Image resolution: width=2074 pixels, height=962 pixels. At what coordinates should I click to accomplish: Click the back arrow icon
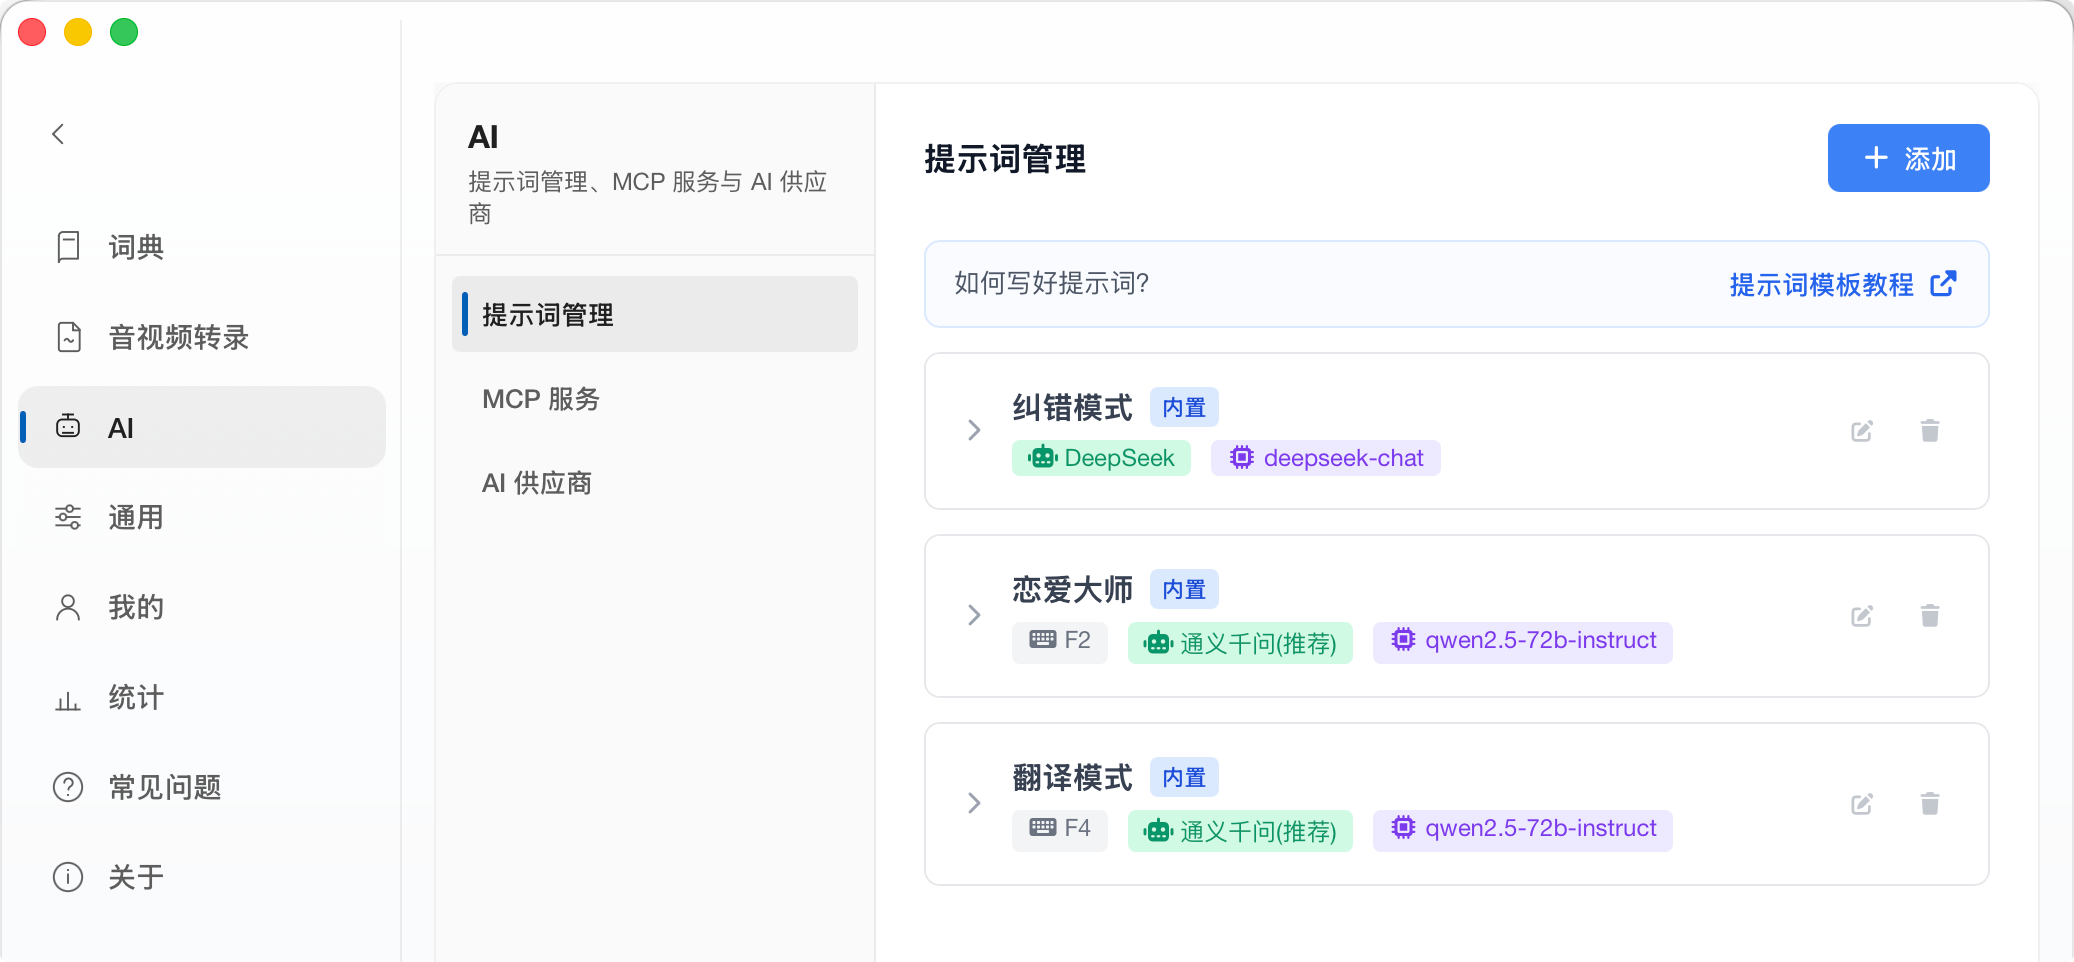[58, 134]
